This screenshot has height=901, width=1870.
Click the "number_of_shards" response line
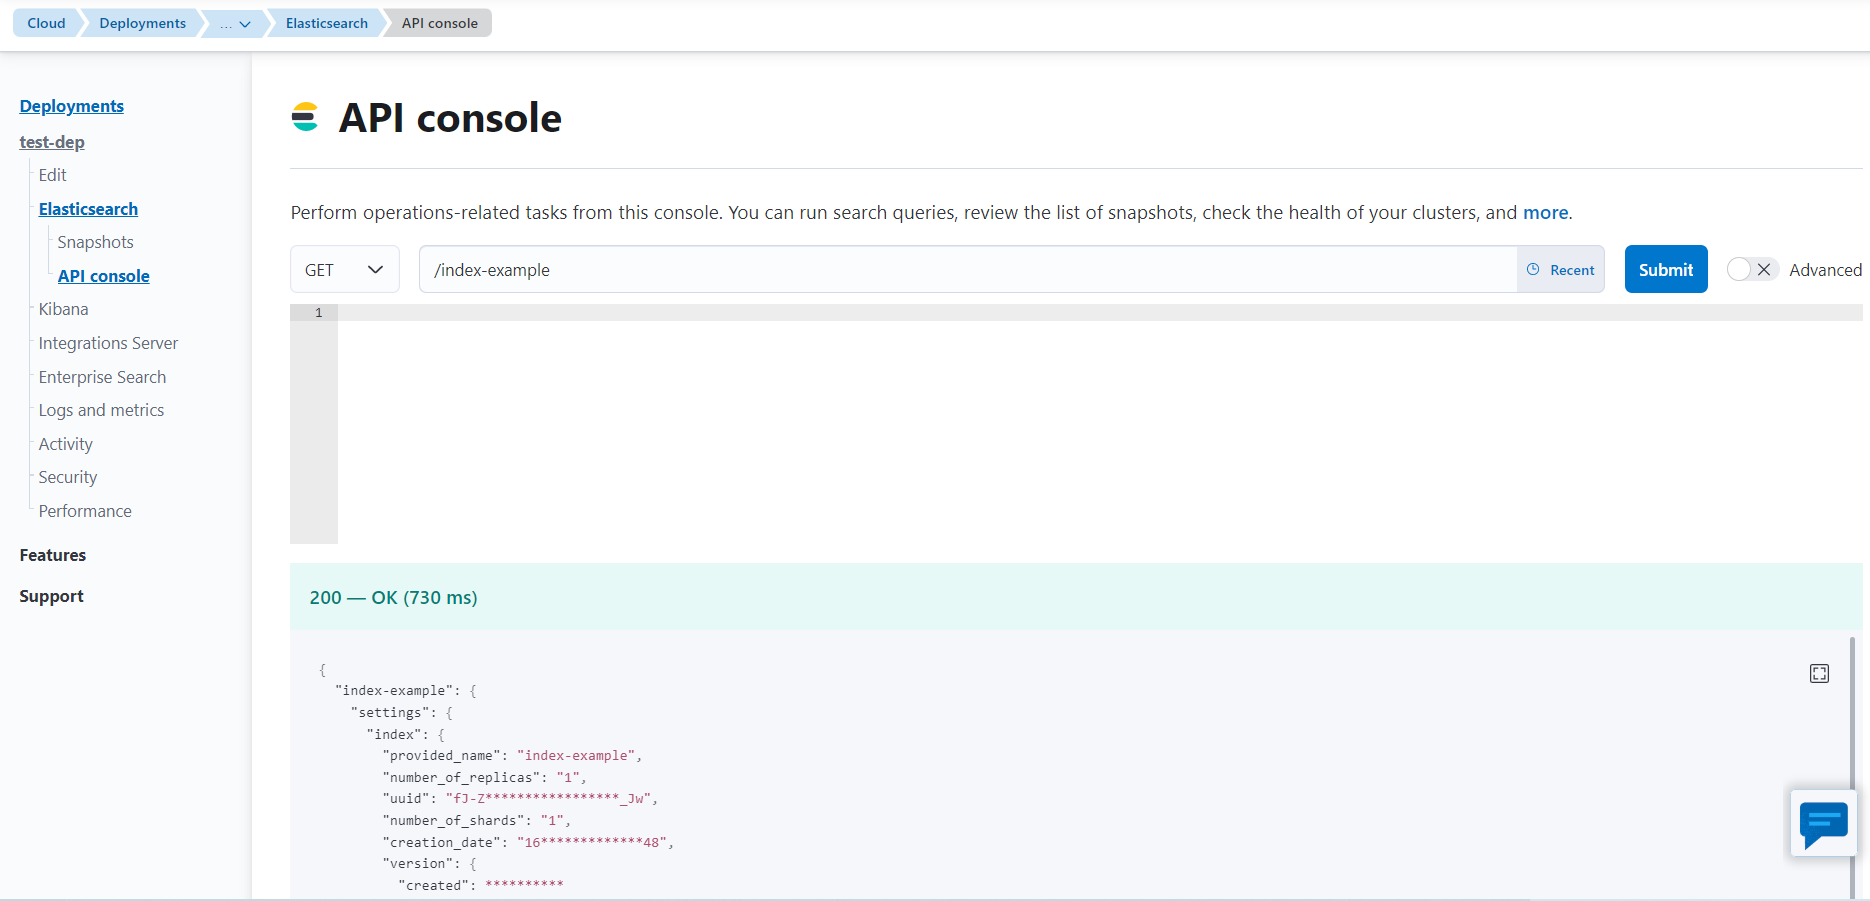tap(476, 820)
